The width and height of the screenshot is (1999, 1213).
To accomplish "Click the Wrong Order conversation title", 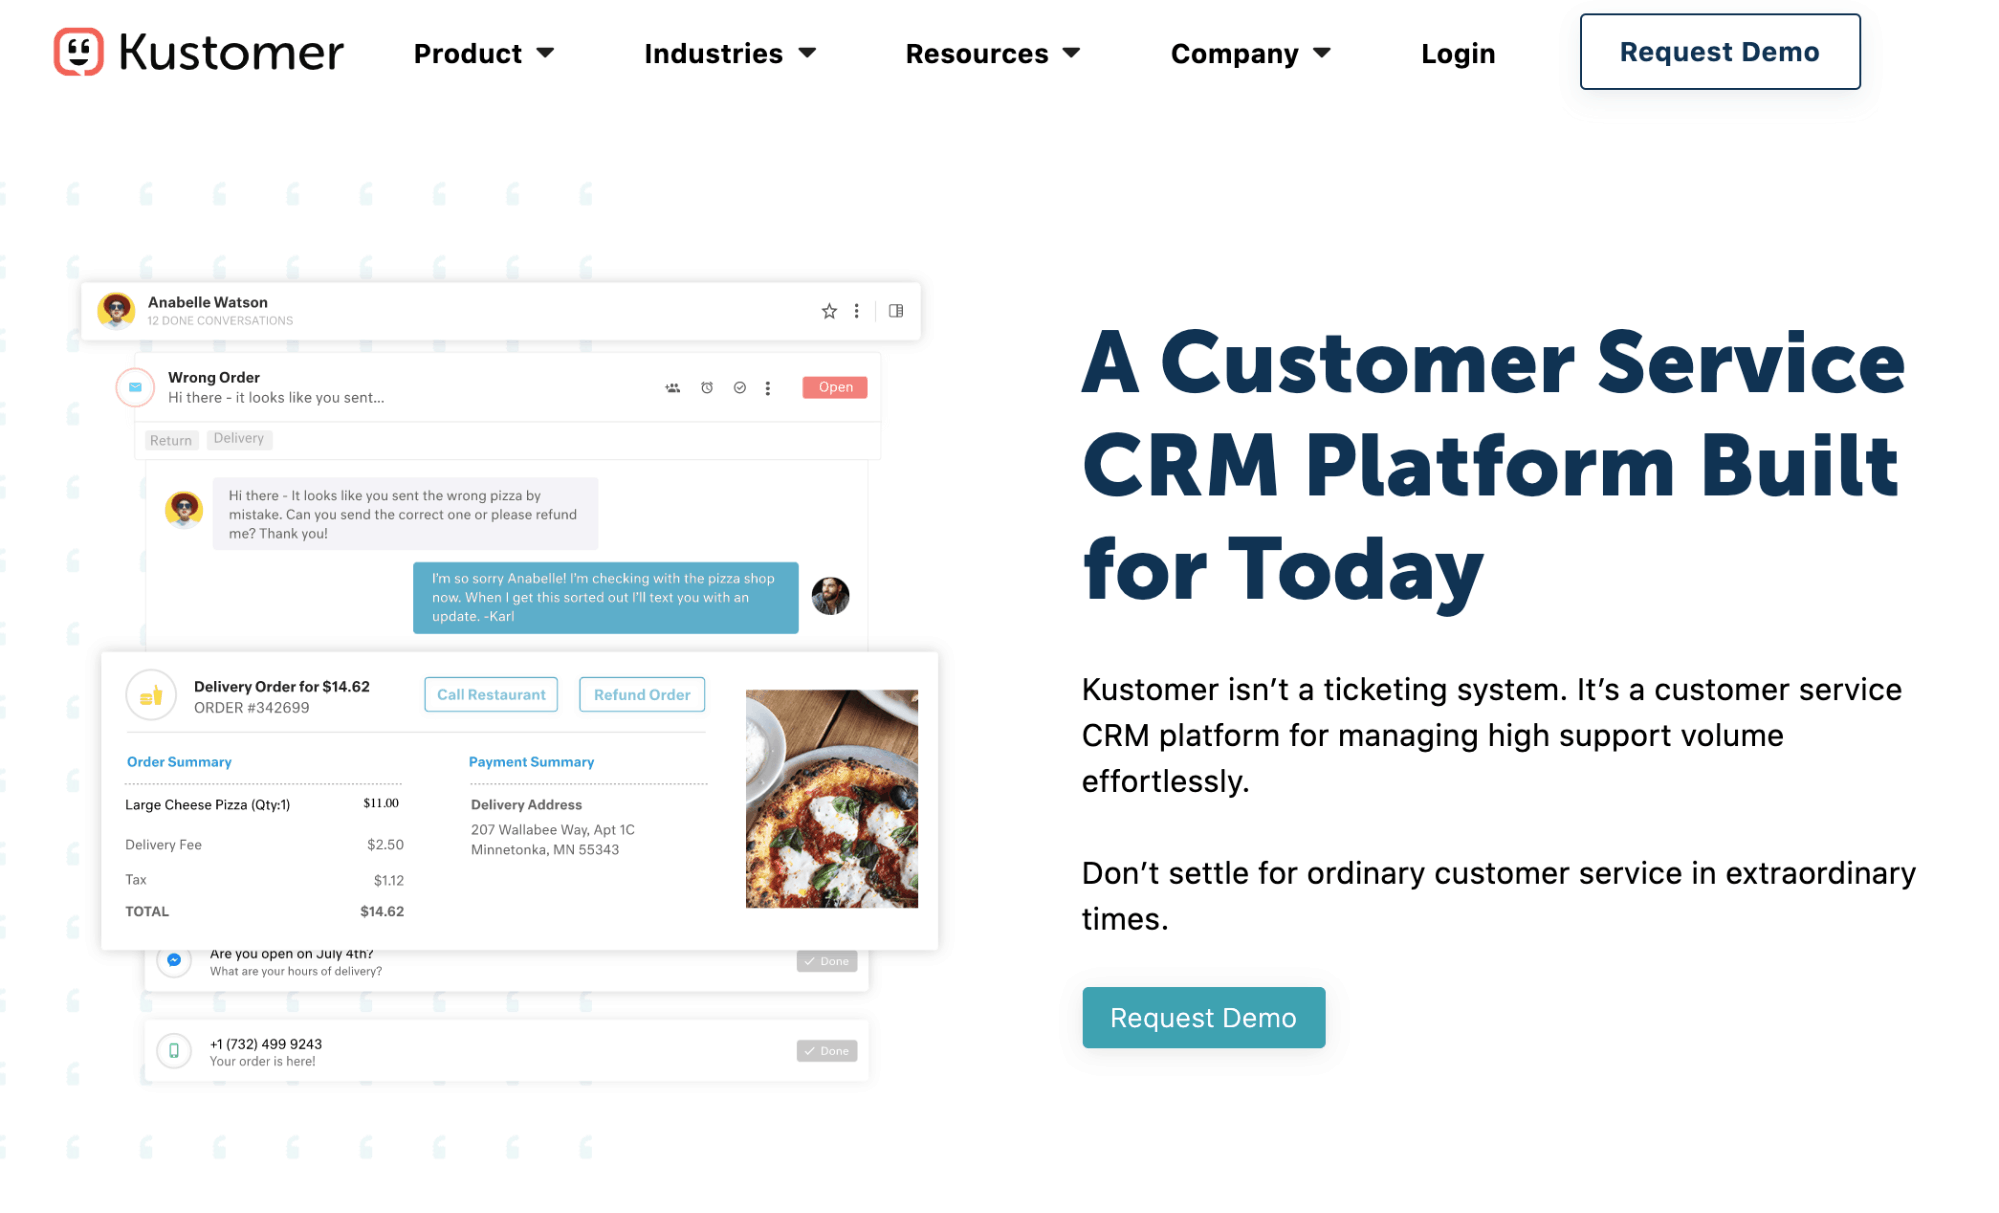I will coord(214,377).
